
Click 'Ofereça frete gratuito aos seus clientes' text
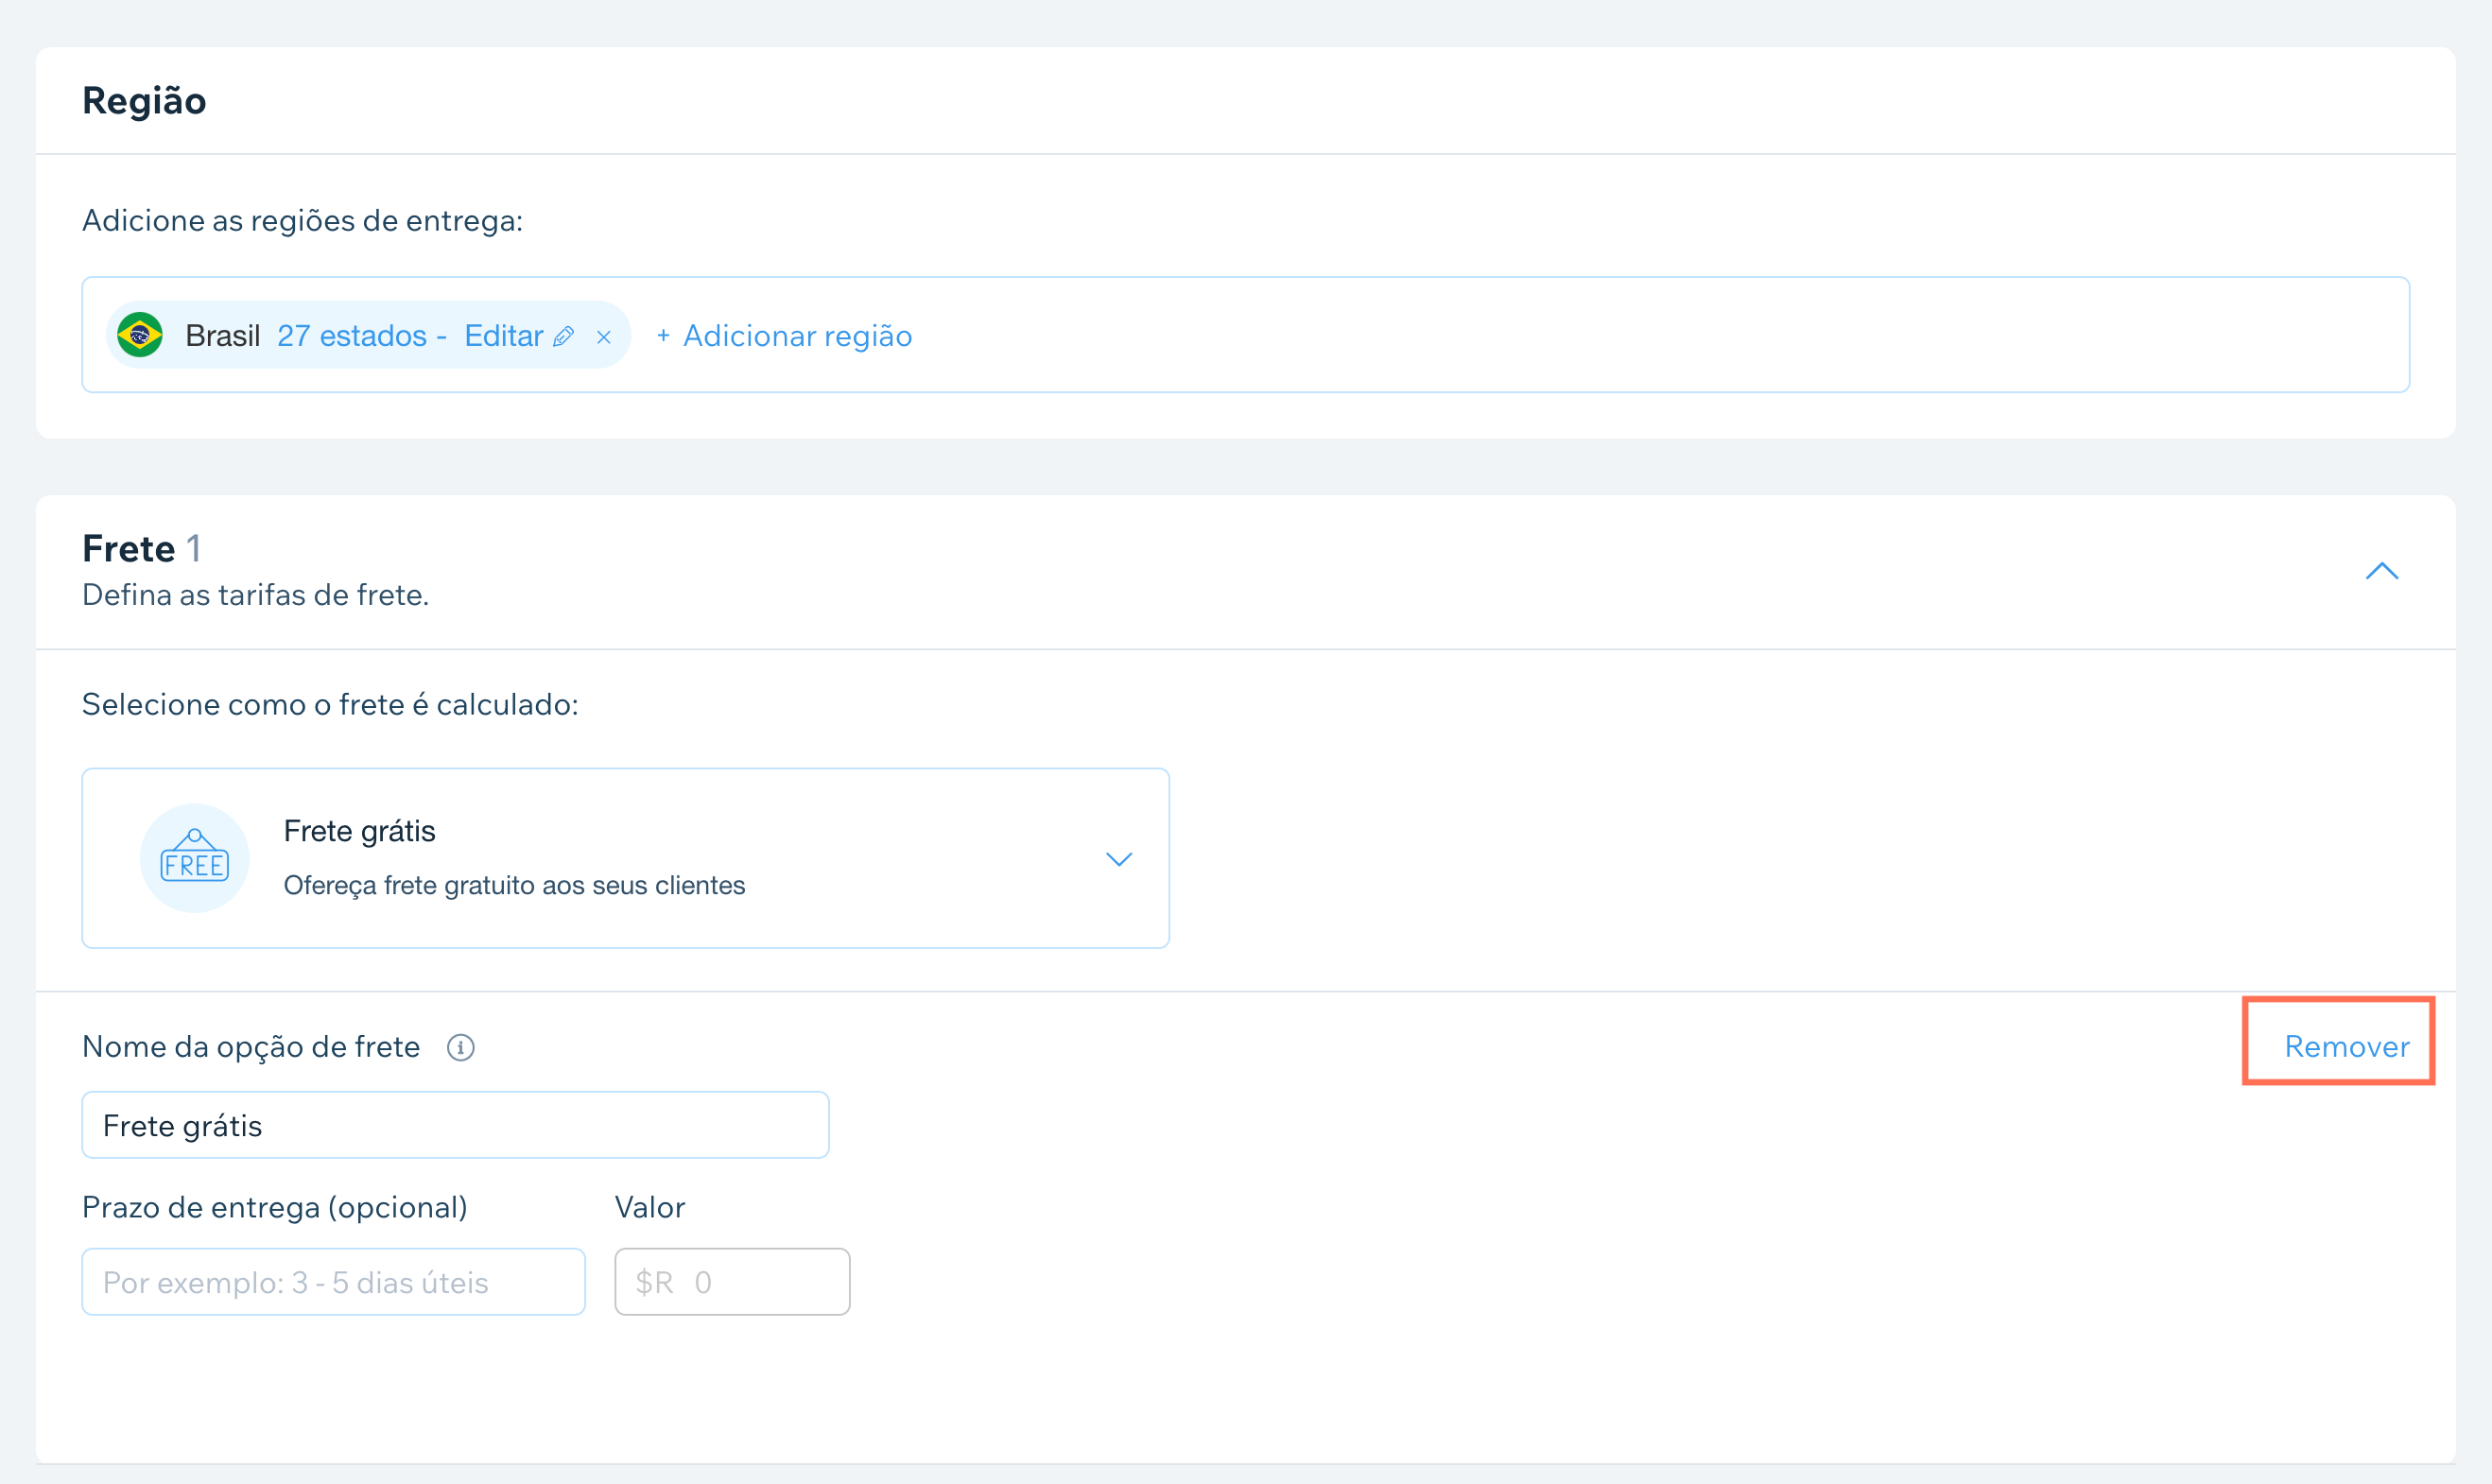514,885
